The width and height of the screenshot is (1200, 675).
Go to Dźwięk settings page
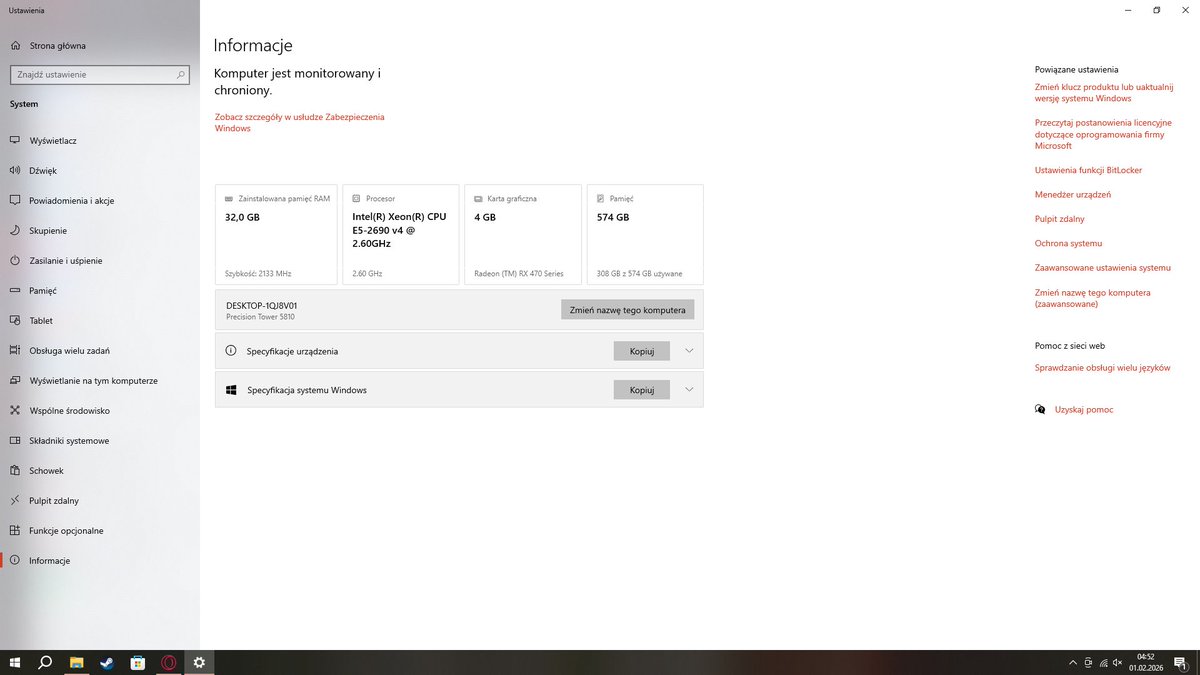[100, 171]
